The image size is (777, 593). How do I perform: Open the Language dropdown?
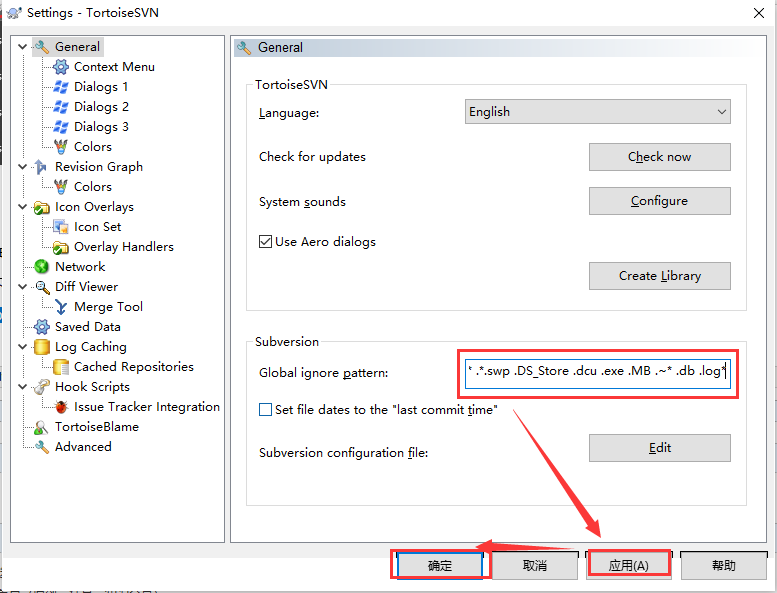[598, 112]
